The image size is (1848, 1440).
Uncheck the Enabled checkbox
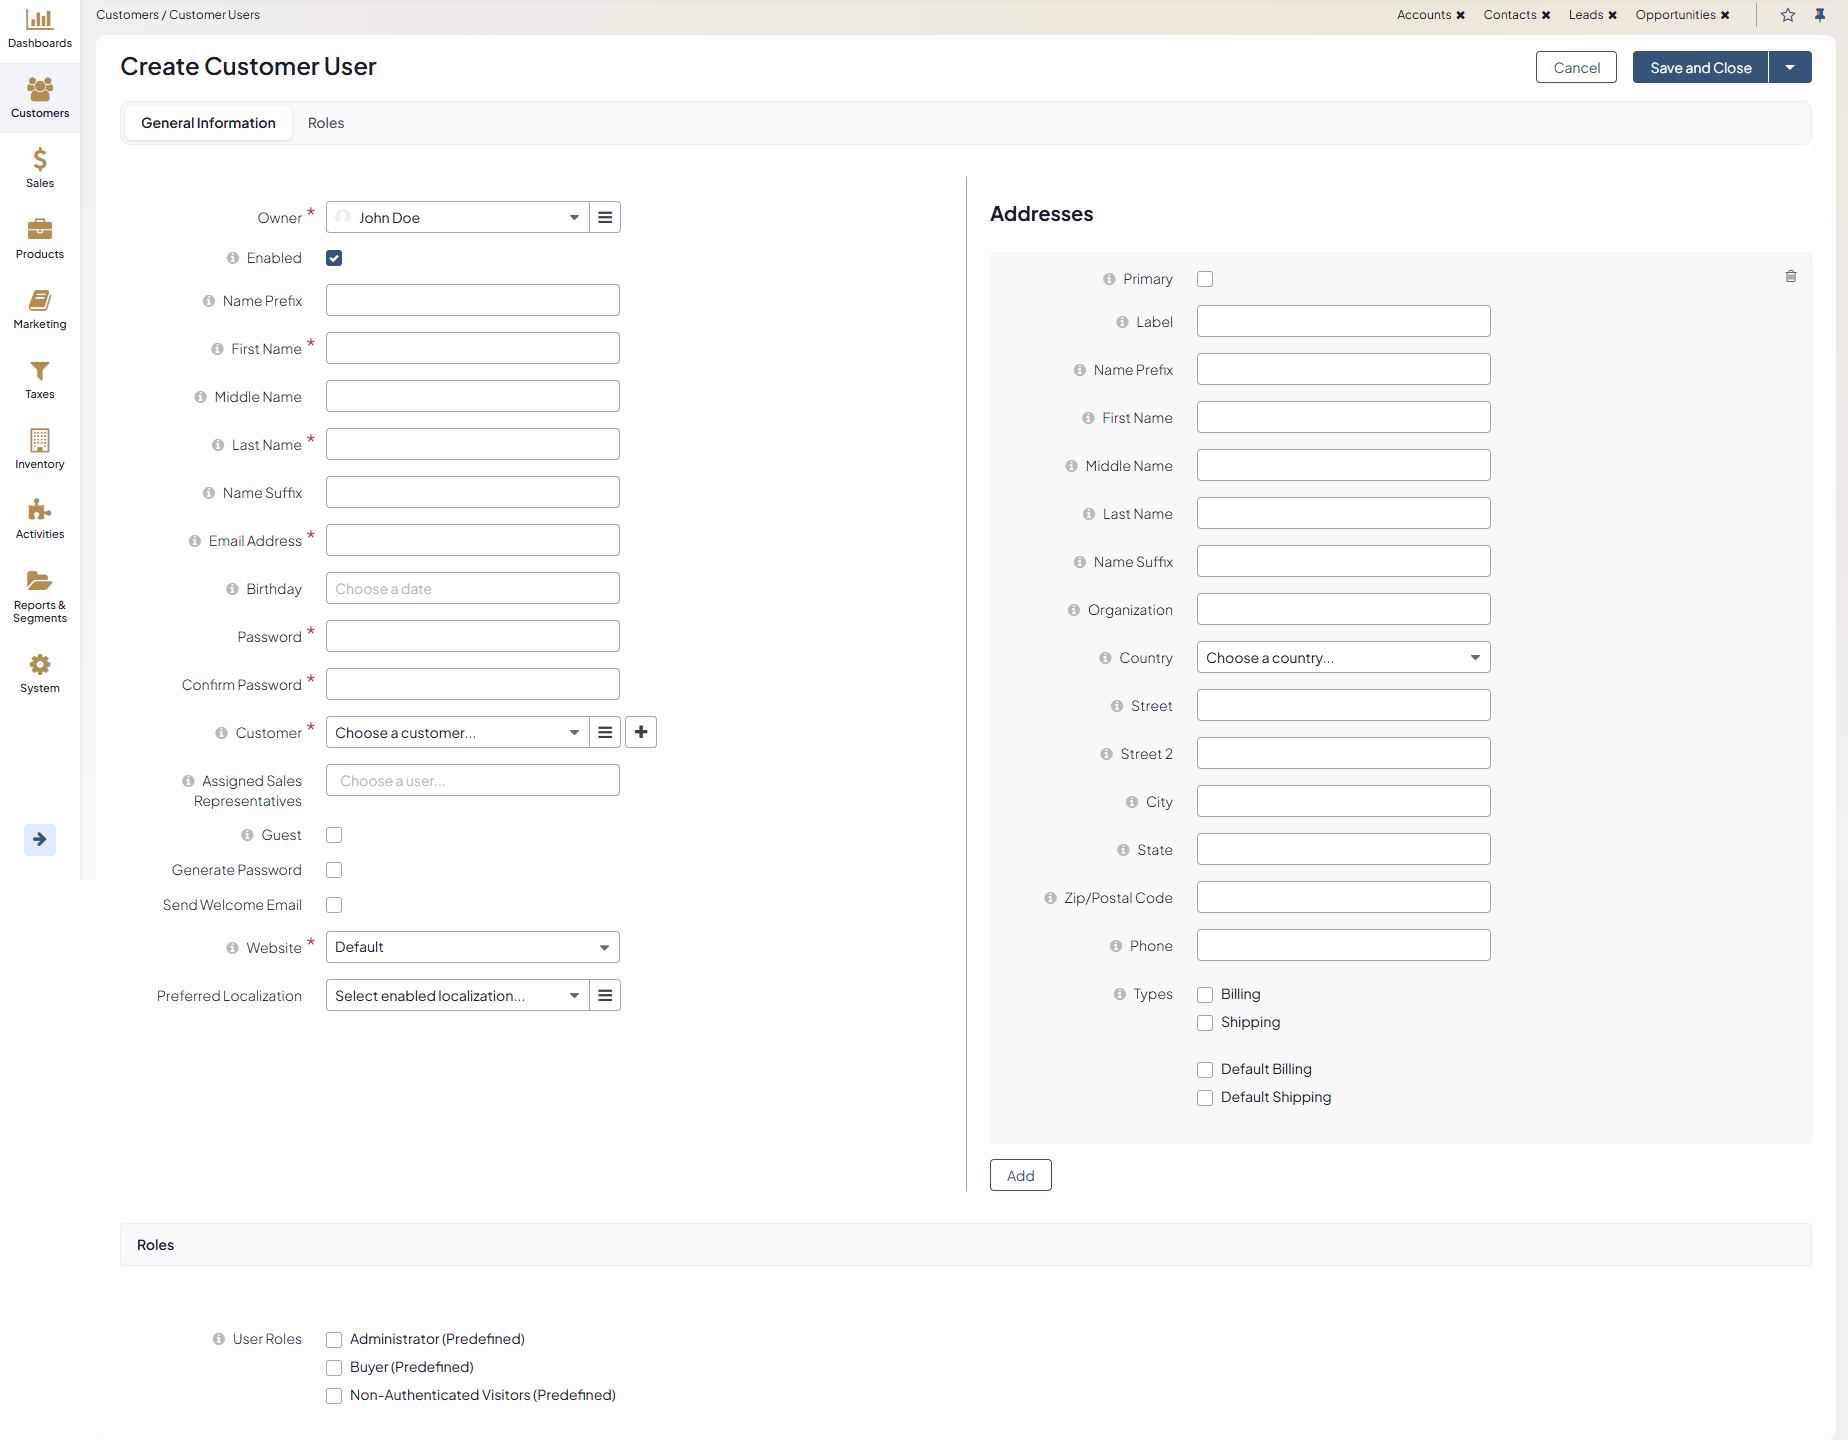(x=334, y=258)
